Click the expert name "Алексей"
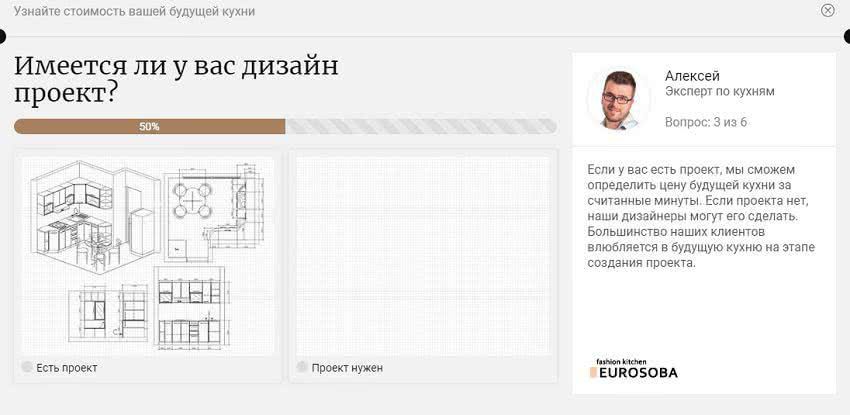Viewport: 850px width, 415px height. pyautogui.click(x=692, y=76)
